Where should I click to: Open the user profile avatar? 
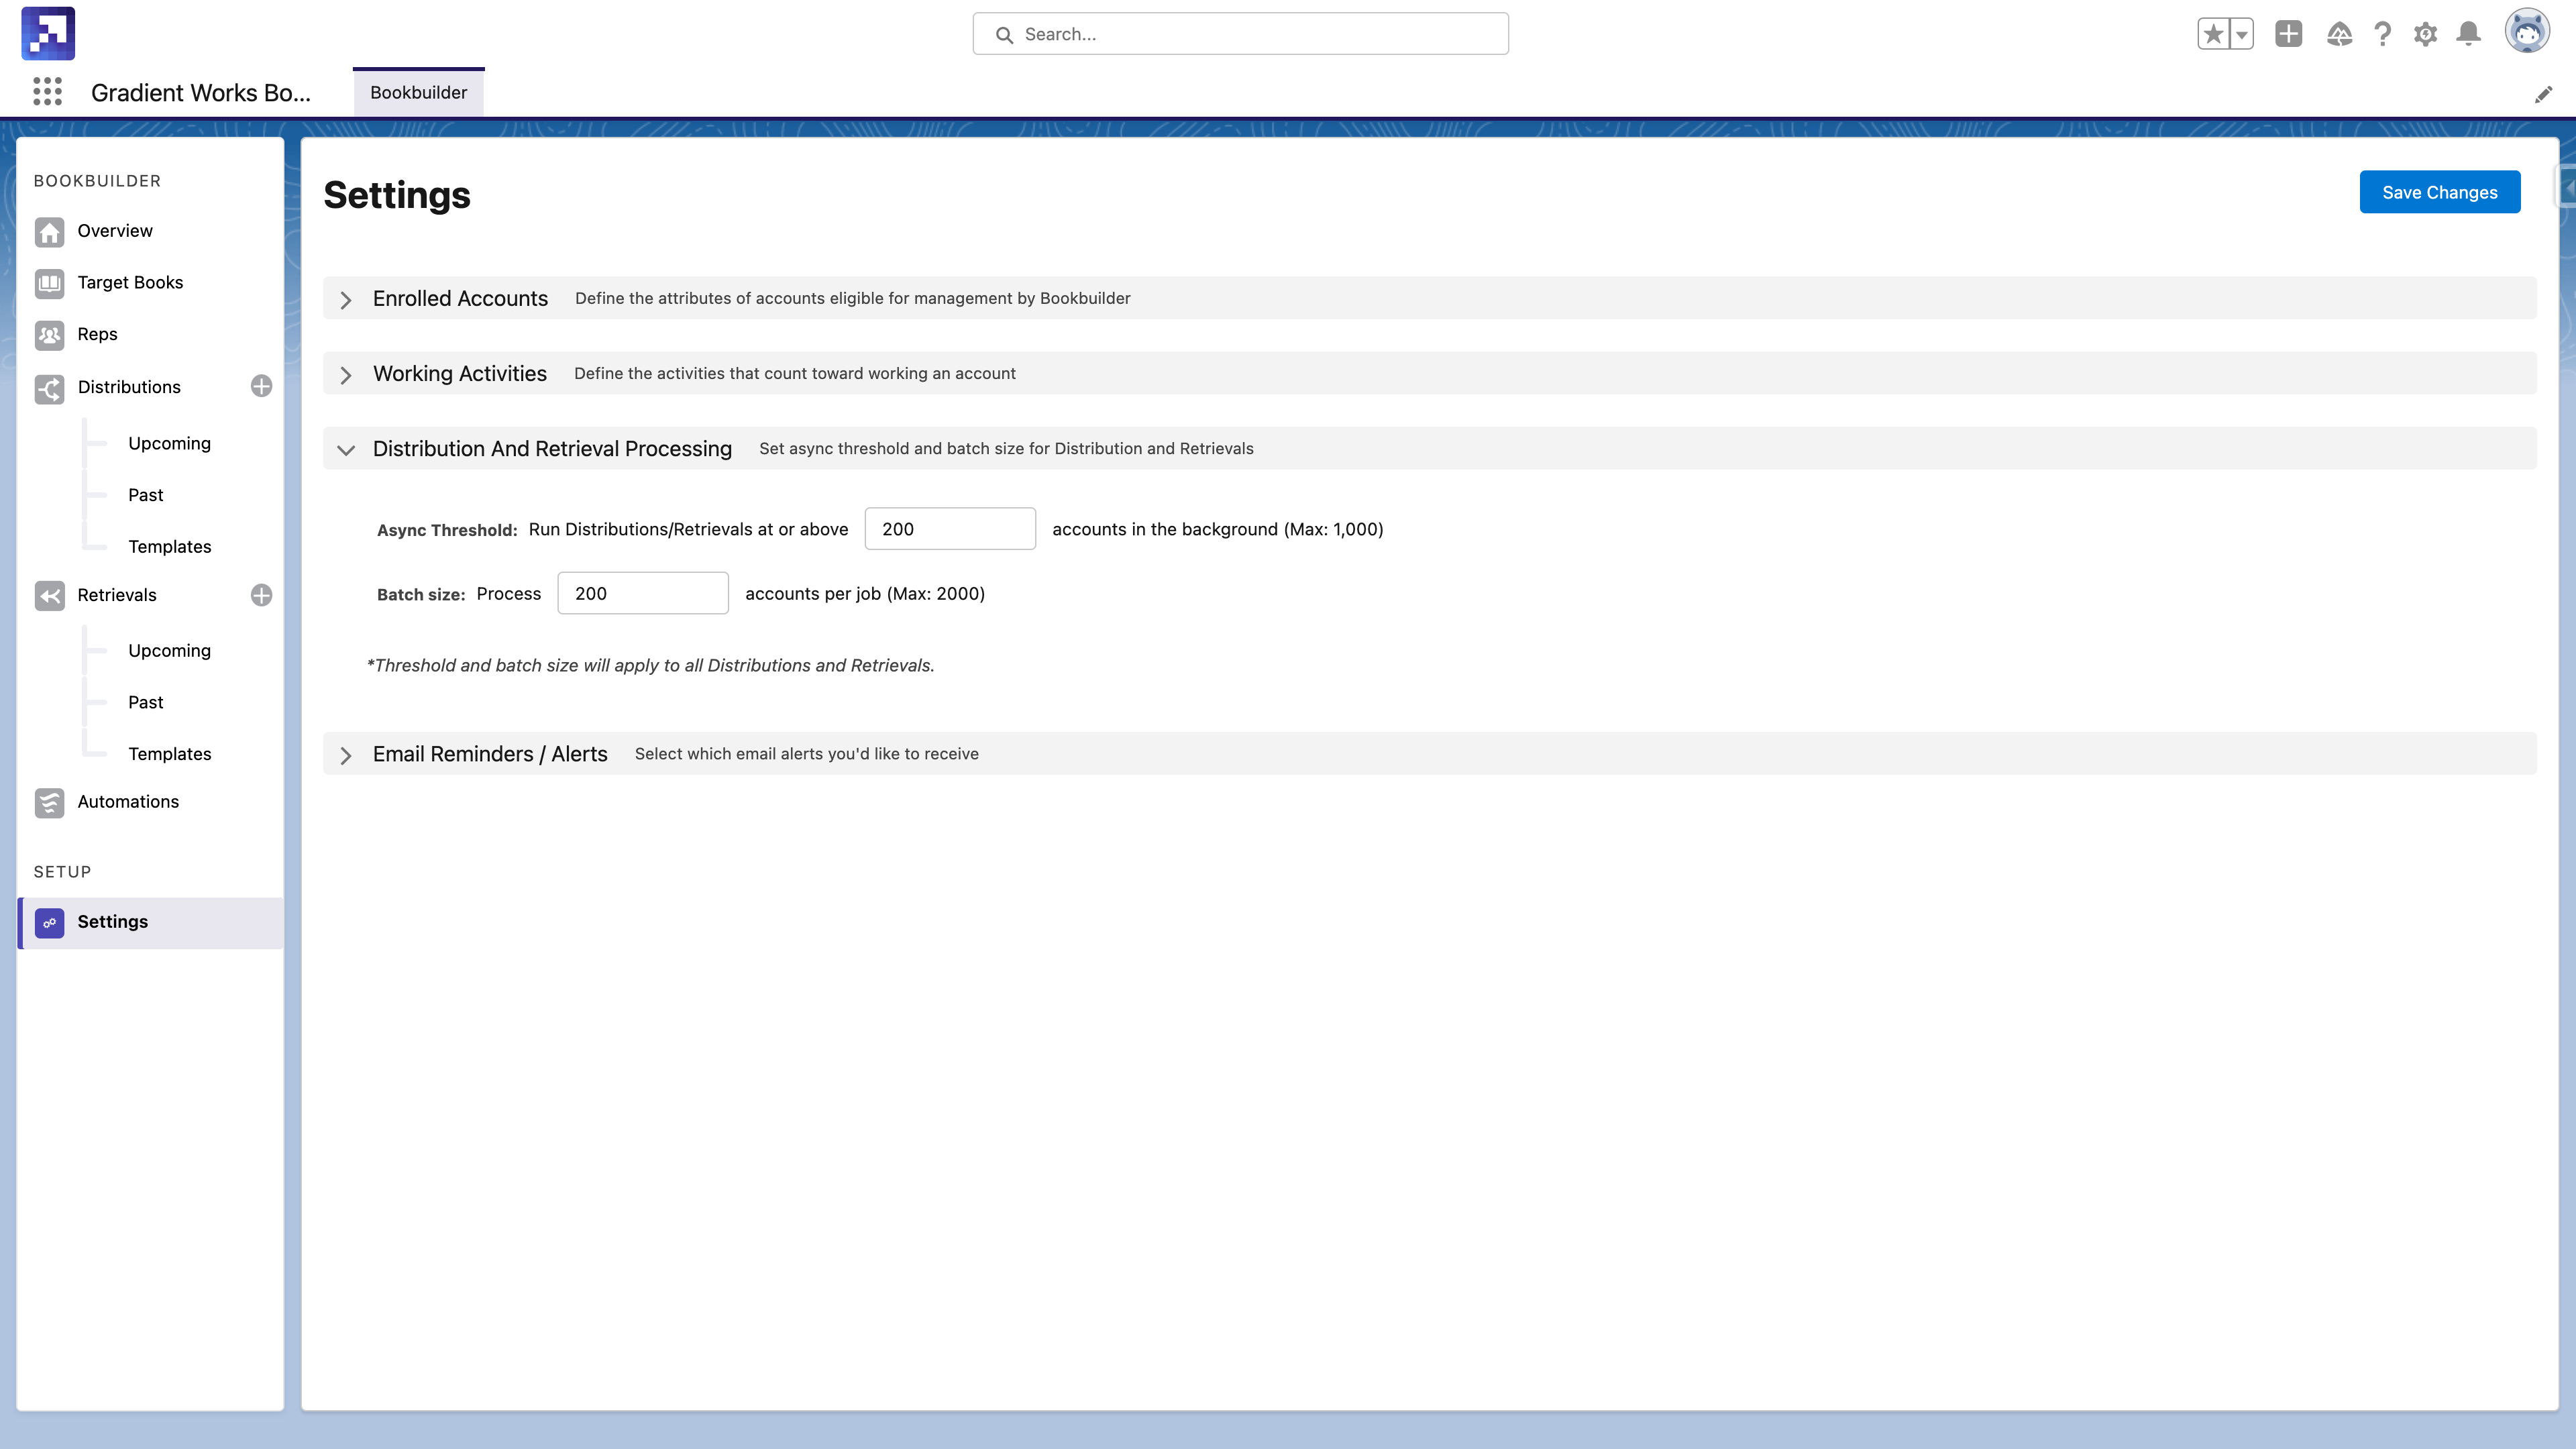pos(2527,31)
